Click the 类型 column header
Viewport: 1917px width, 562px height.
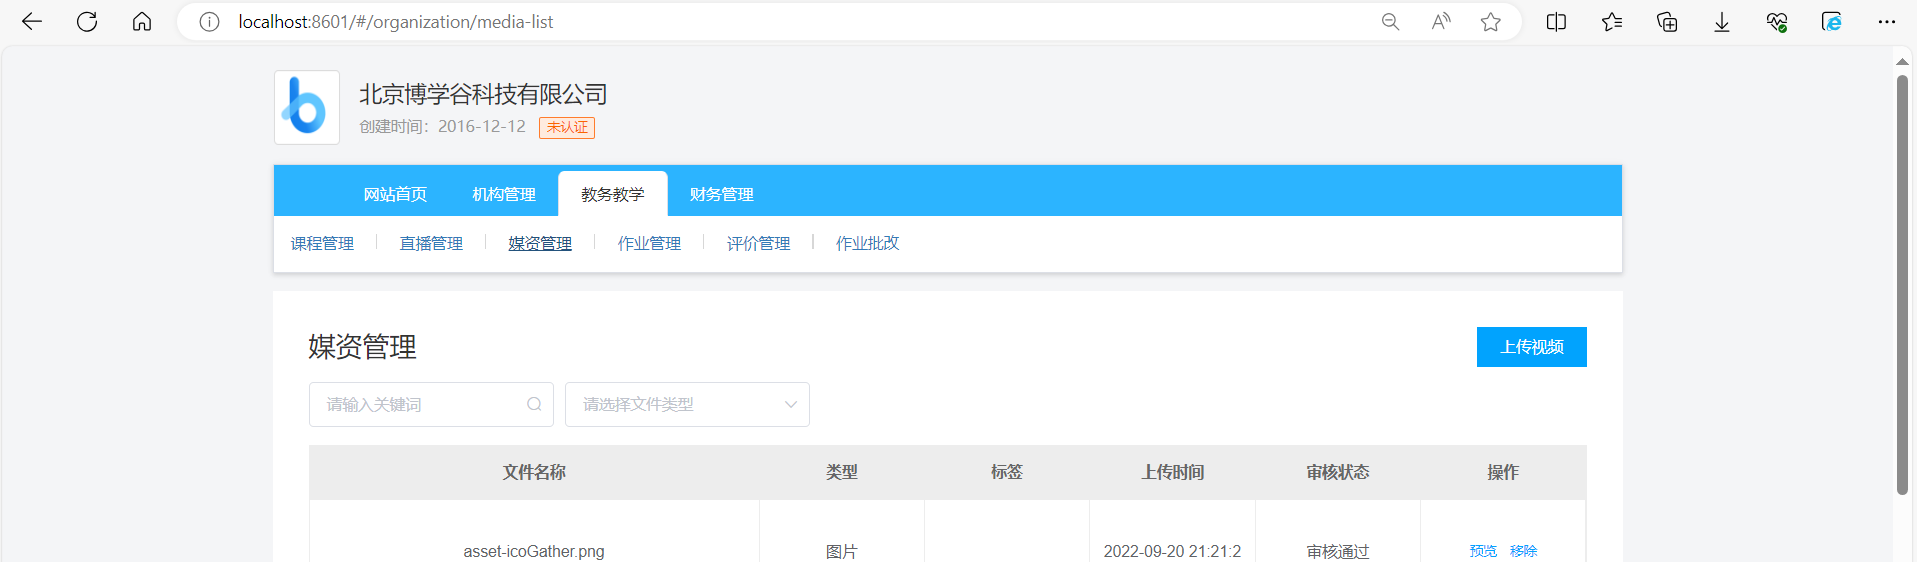[841, 472]
